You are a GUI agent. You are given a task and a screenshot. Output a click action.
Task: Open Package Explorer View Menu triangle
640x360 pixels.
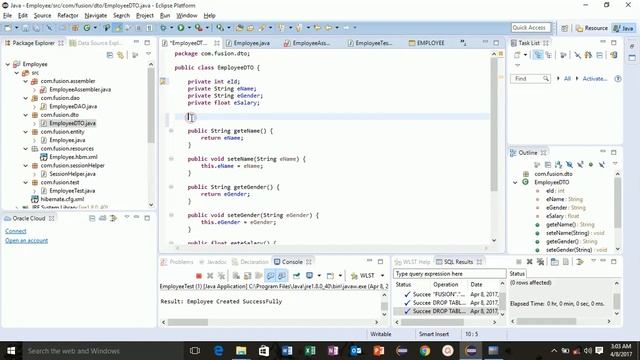click(x=148, y=54)
